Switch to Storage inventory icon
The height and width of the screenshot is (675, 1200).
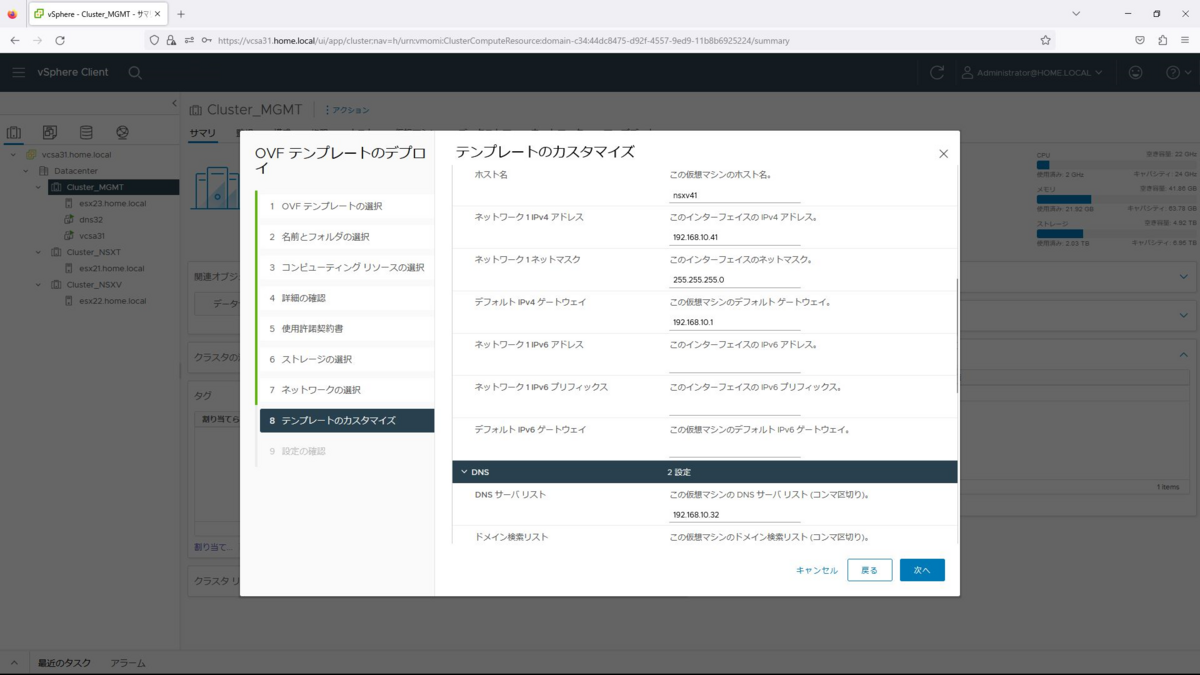86,132
